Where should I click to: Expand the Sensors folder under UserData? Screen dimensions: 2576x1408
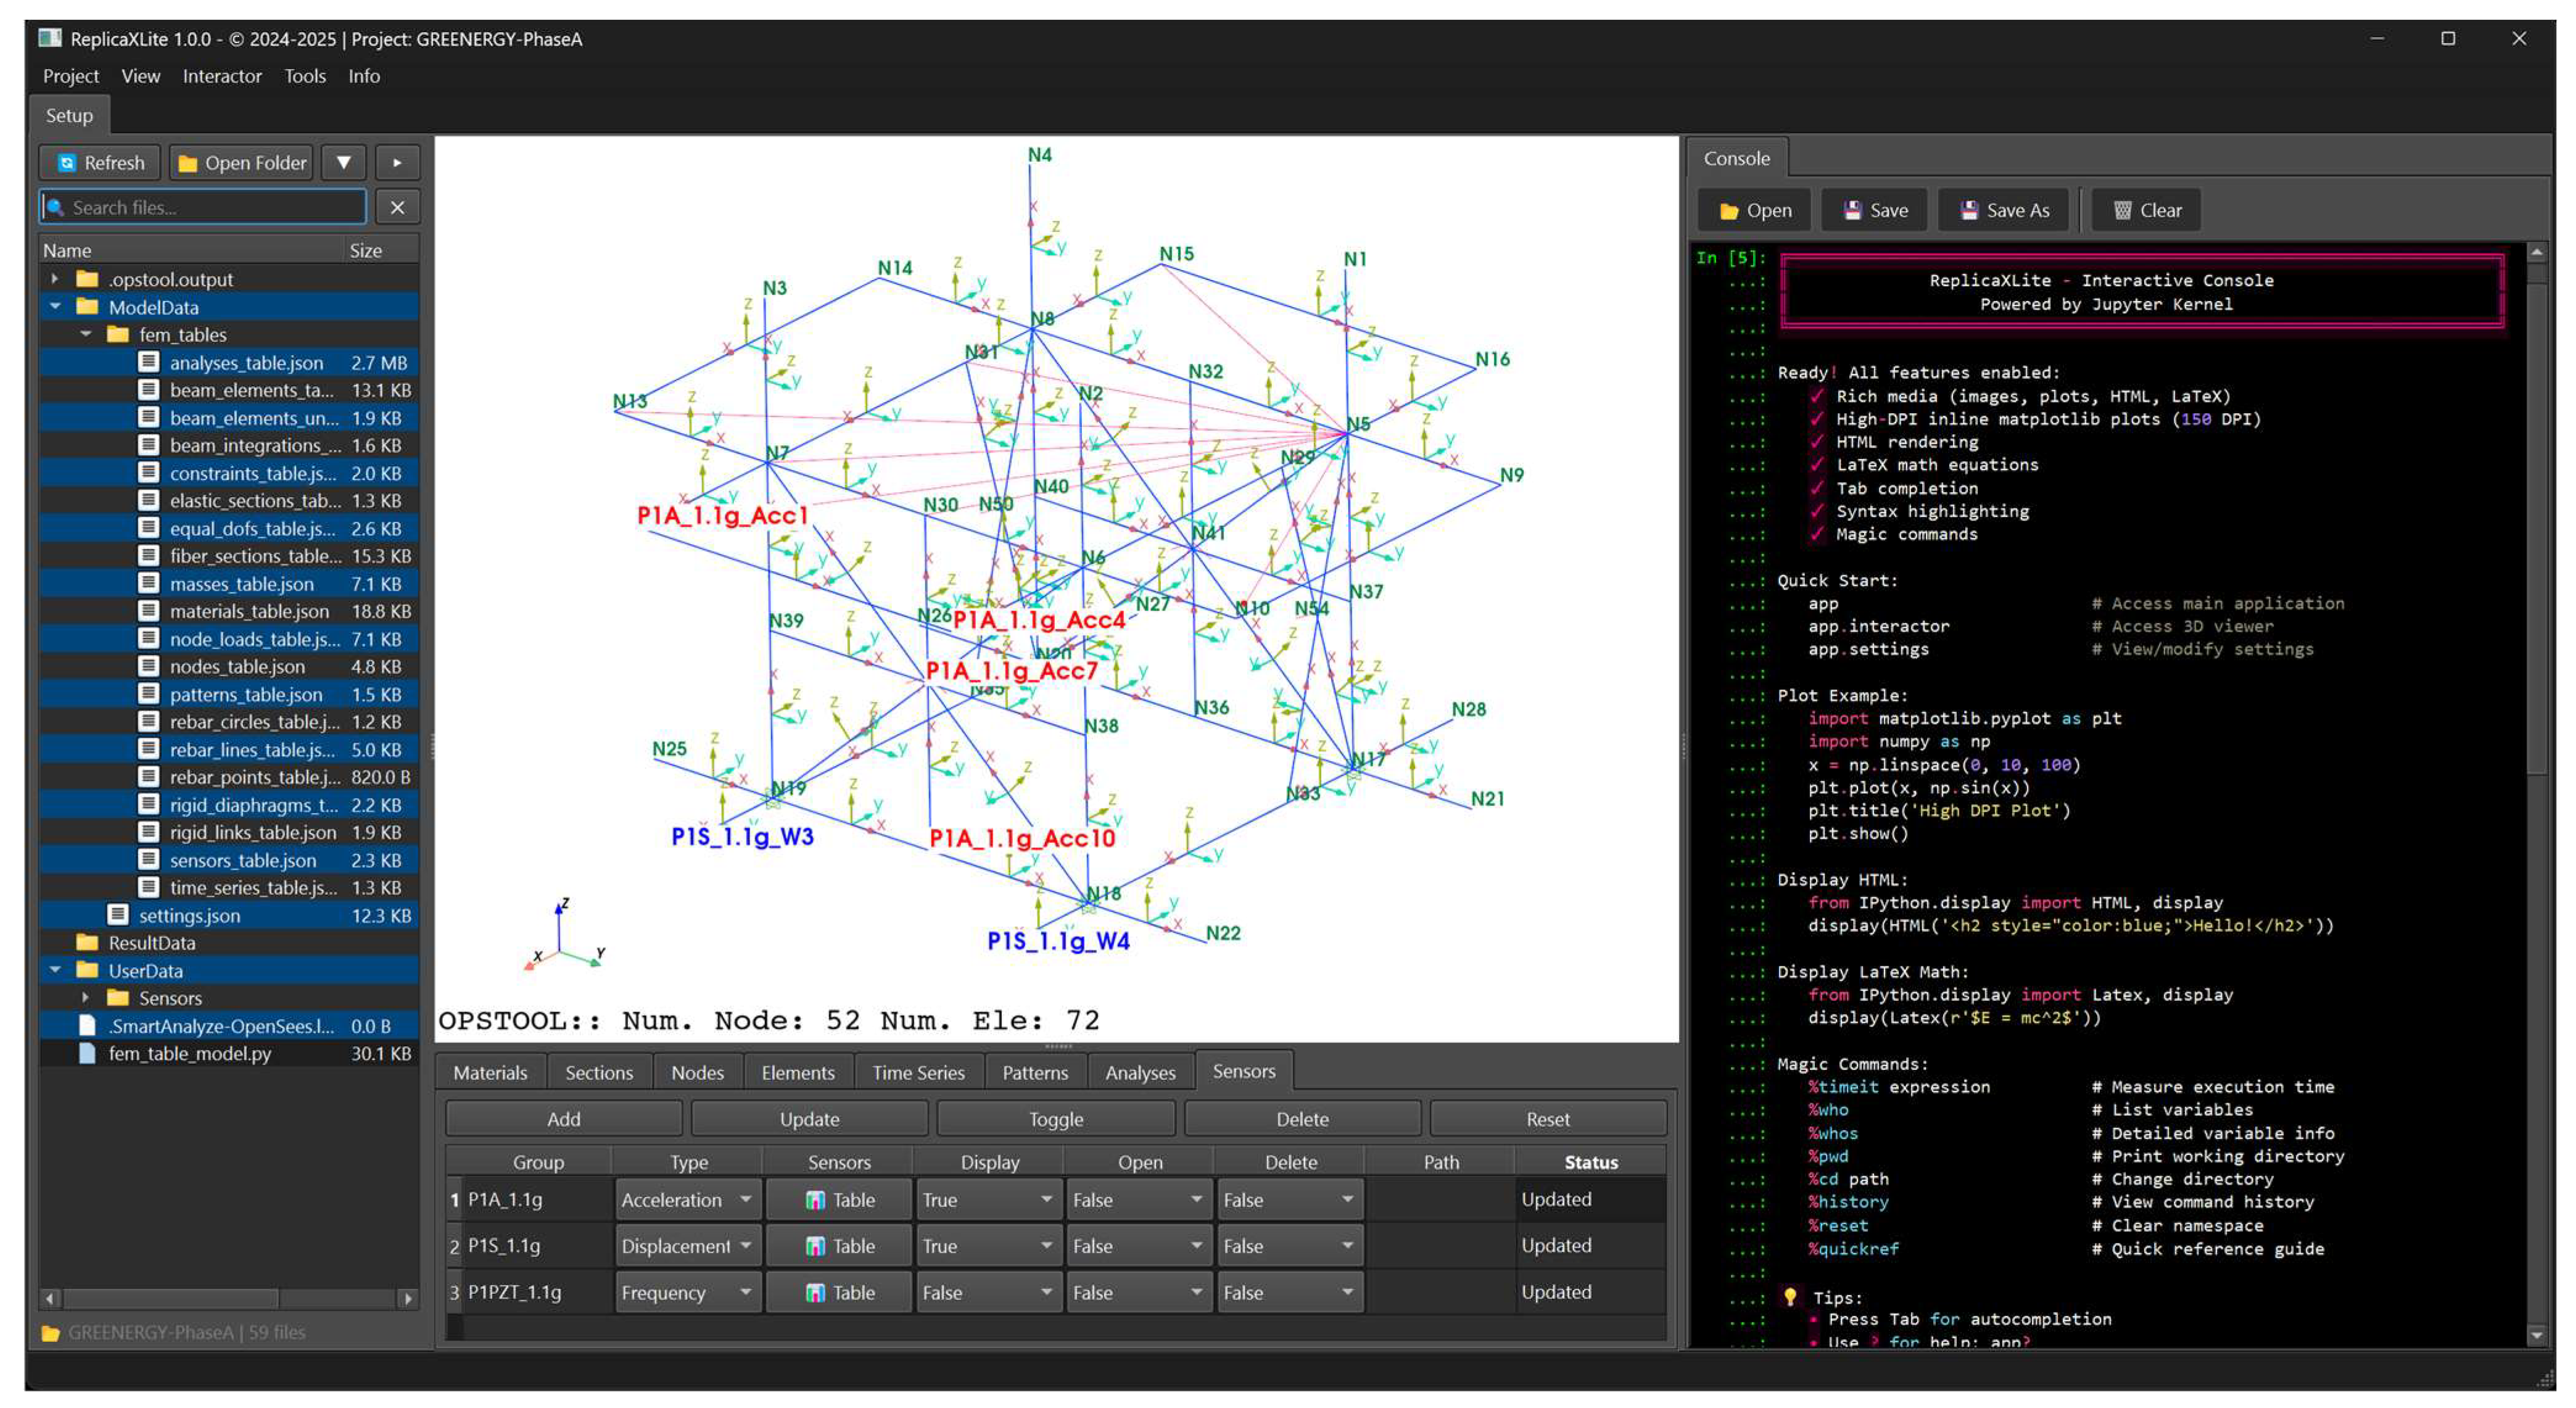pyautogui.click(x=85, y=998)
